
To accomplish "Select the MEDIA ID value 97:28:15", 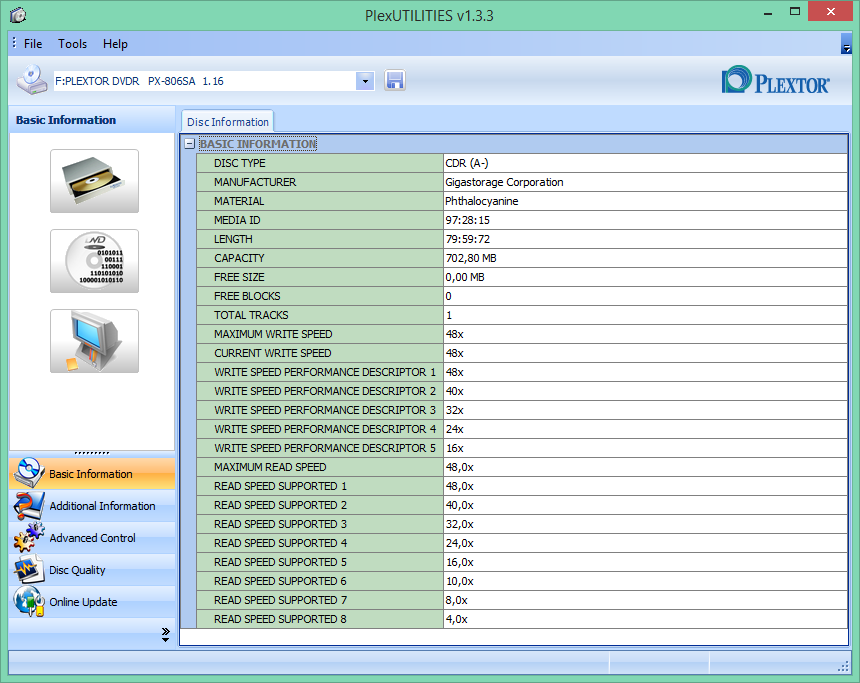I will (467, 220).
